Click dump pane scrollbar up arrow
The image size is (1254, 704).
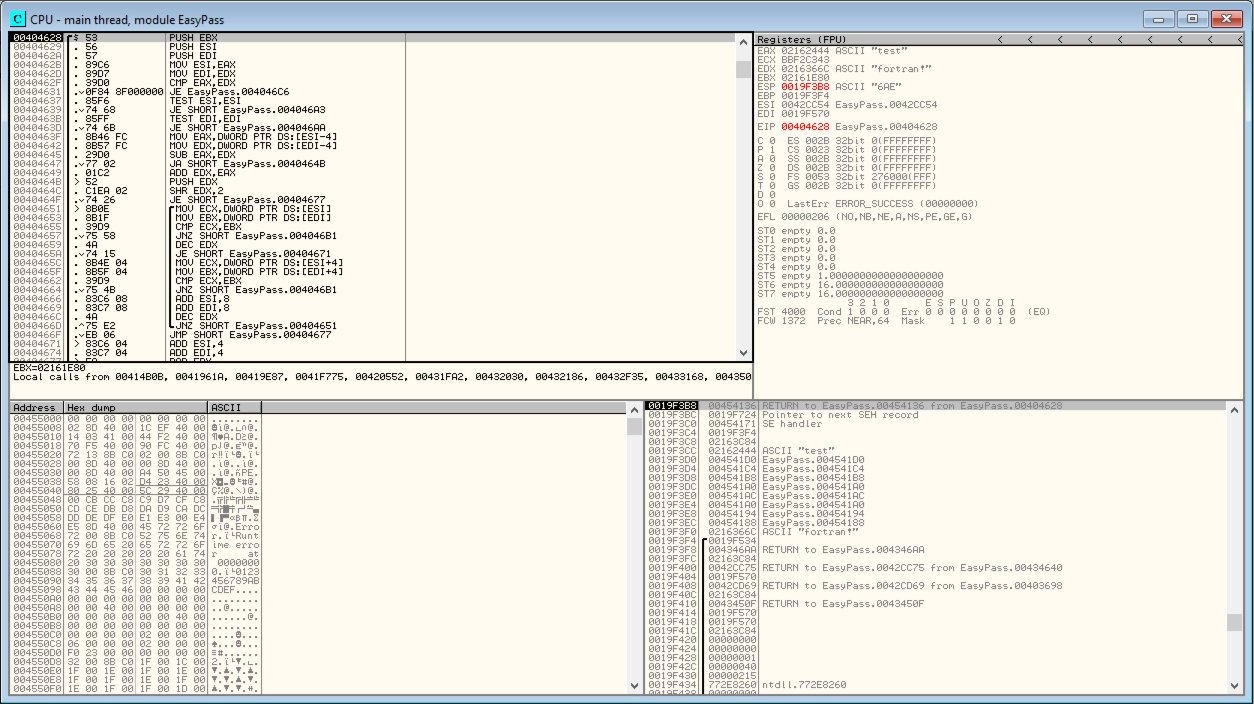tap(634, 410)
